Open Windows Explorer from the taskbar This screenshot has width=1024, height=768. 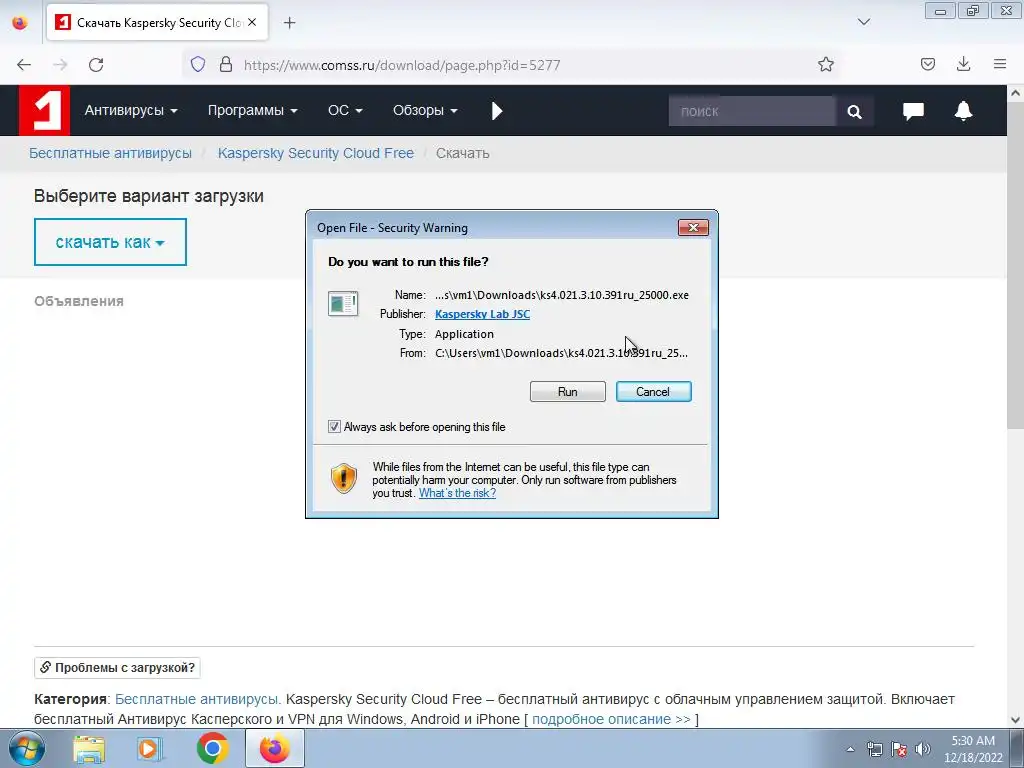[x=89, y=749]
